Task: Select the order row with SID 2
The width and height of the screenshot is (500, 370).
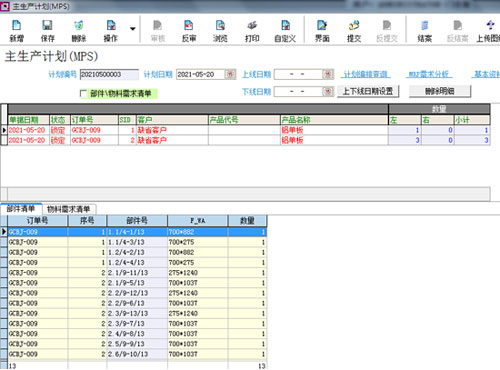Action: pyautogui.click(x=249, y=140)
